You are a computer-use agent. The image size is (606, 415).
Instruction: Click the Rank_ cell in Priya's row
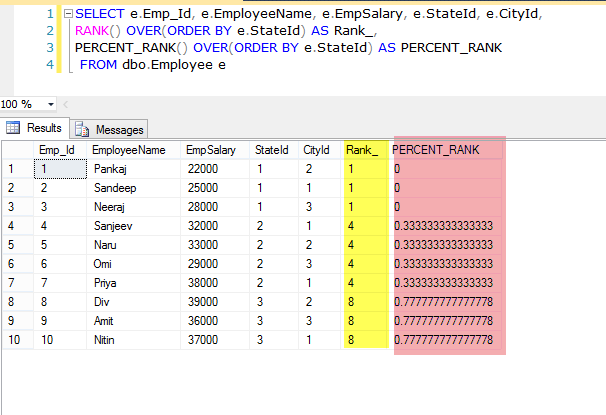[x=365, y=283]
